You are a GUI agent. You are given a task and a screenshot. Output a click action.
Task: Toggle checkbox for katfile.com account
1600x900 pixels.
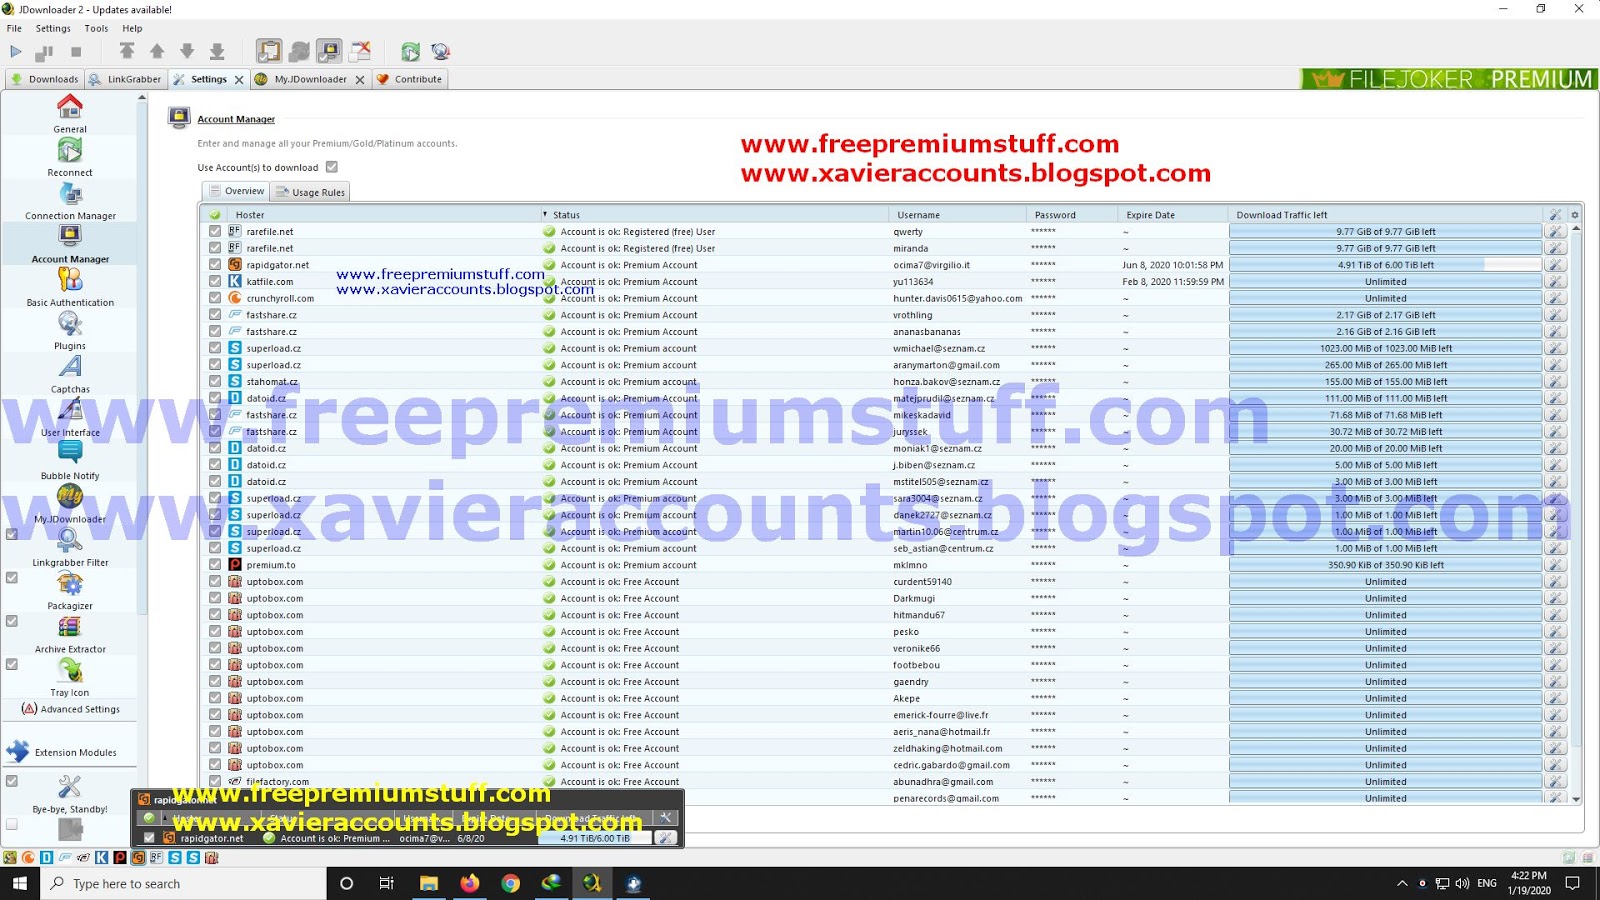(x=215, y=281)
